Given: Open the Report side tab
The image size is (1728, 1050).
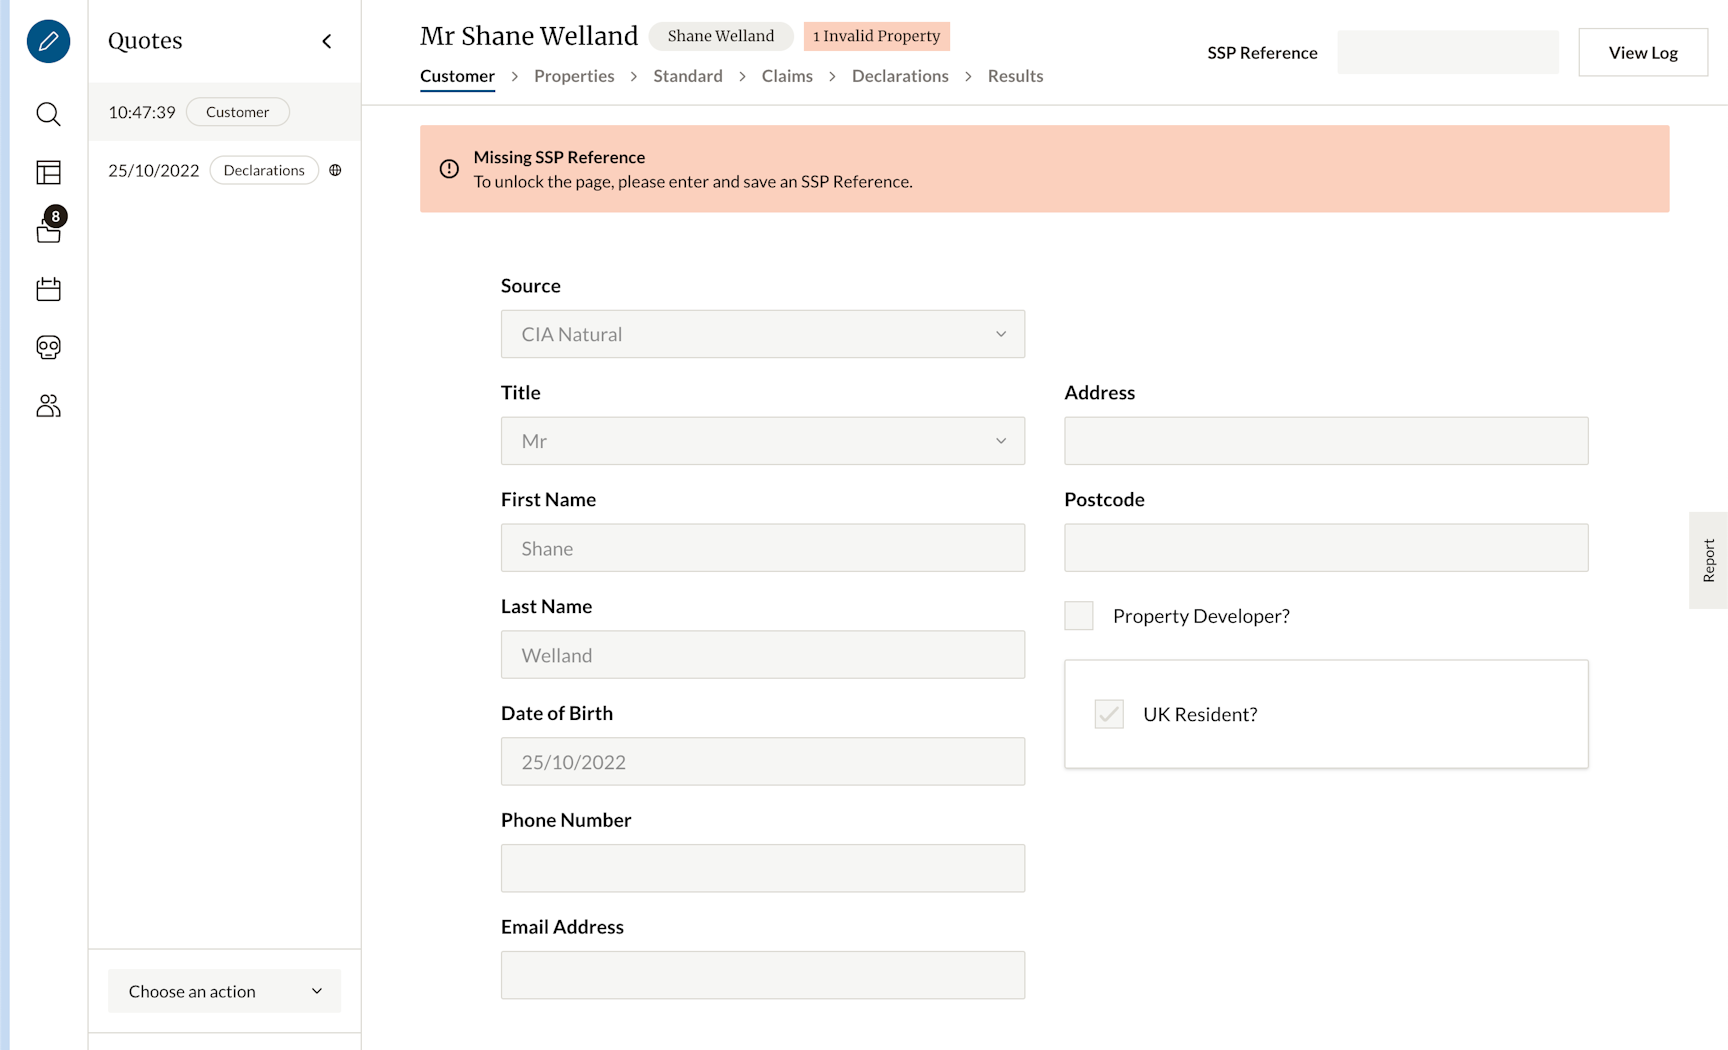Looking at the screenshot, I should pos(1708,560).
